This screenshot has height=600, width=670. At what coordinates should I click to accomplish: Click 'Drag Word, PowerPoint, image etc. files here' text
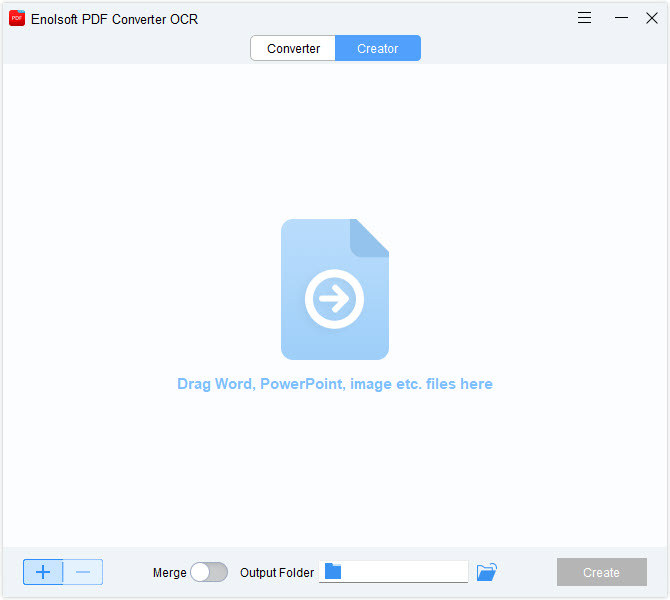(335, 384)
